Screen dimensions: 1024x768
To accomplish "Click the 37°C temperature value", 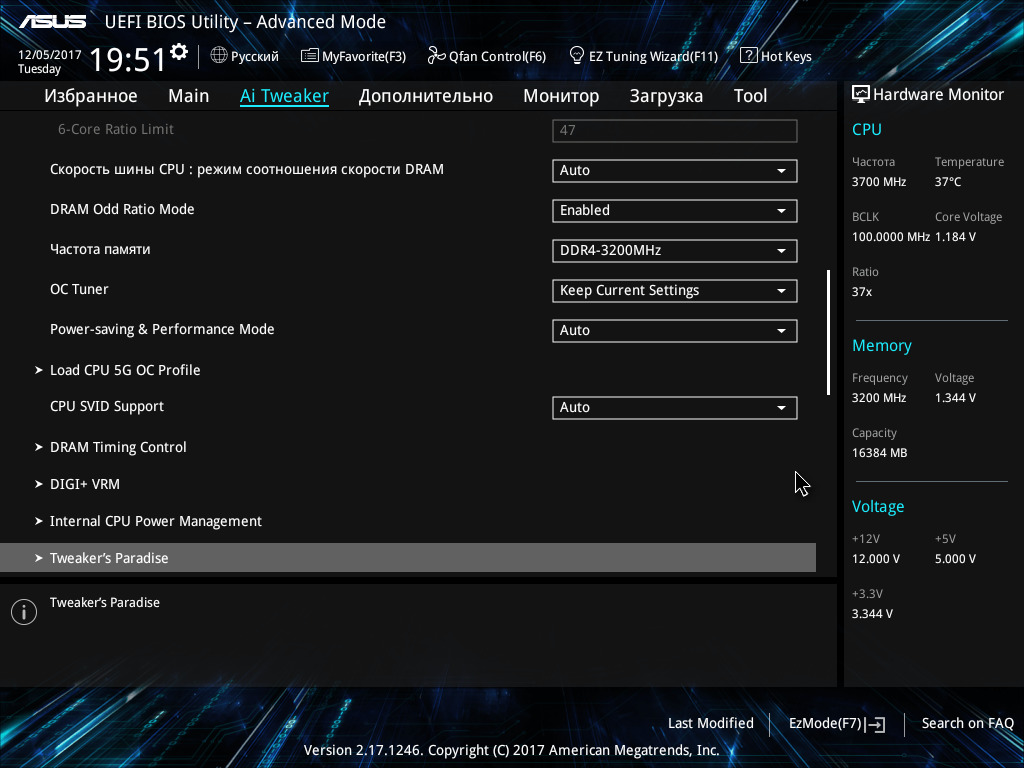I will coord(948,182).
